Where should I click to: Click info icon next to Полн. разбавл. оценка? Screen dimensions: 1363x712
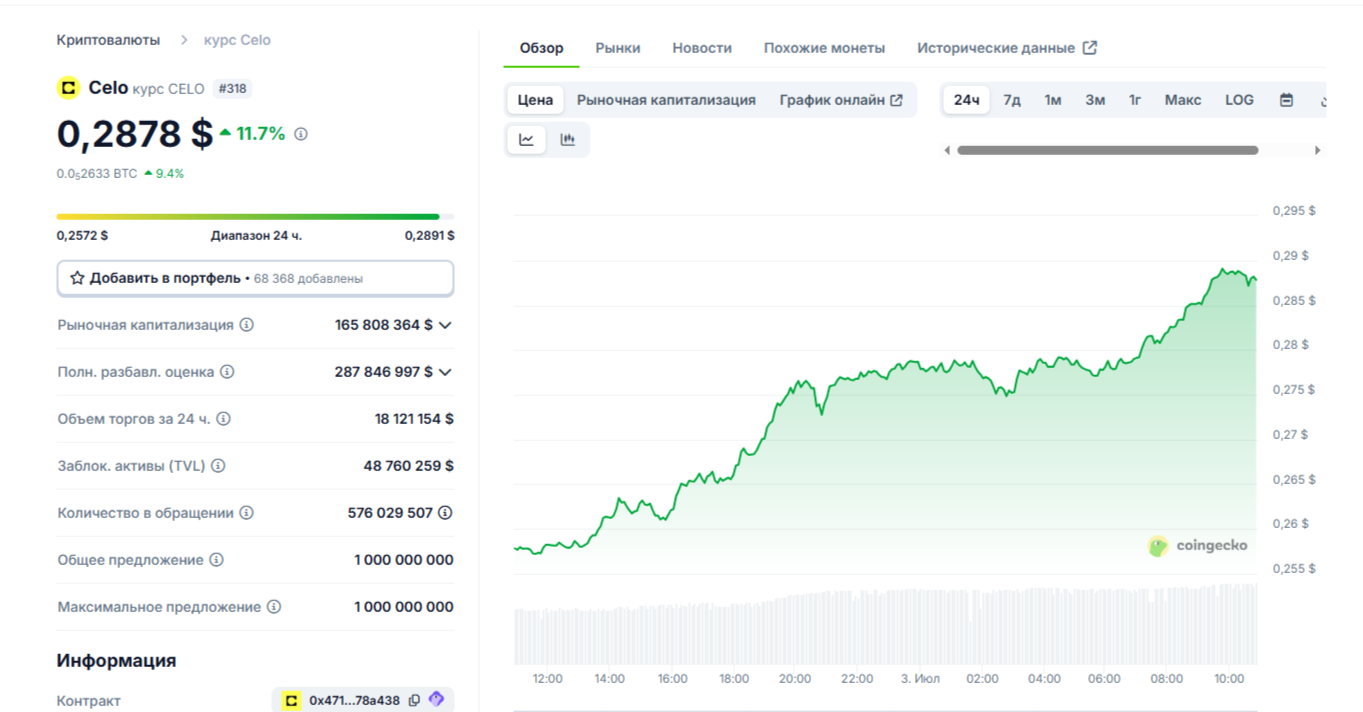click(x=227, y=372)
